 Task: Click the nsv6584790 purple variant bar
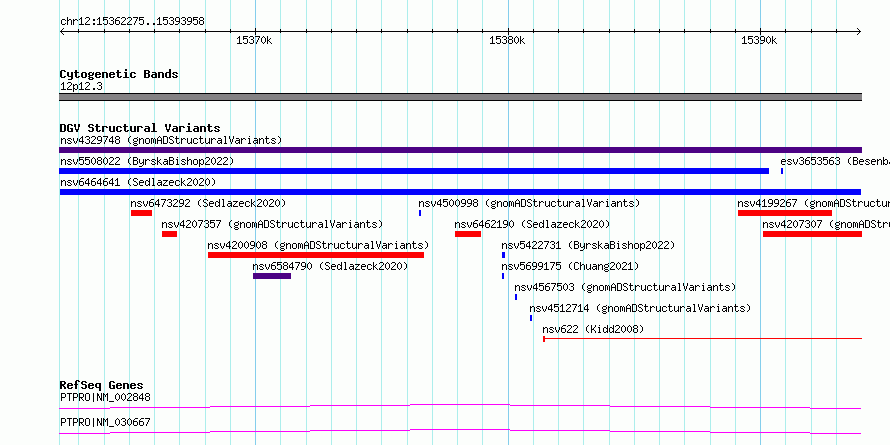tap(272, 276)
